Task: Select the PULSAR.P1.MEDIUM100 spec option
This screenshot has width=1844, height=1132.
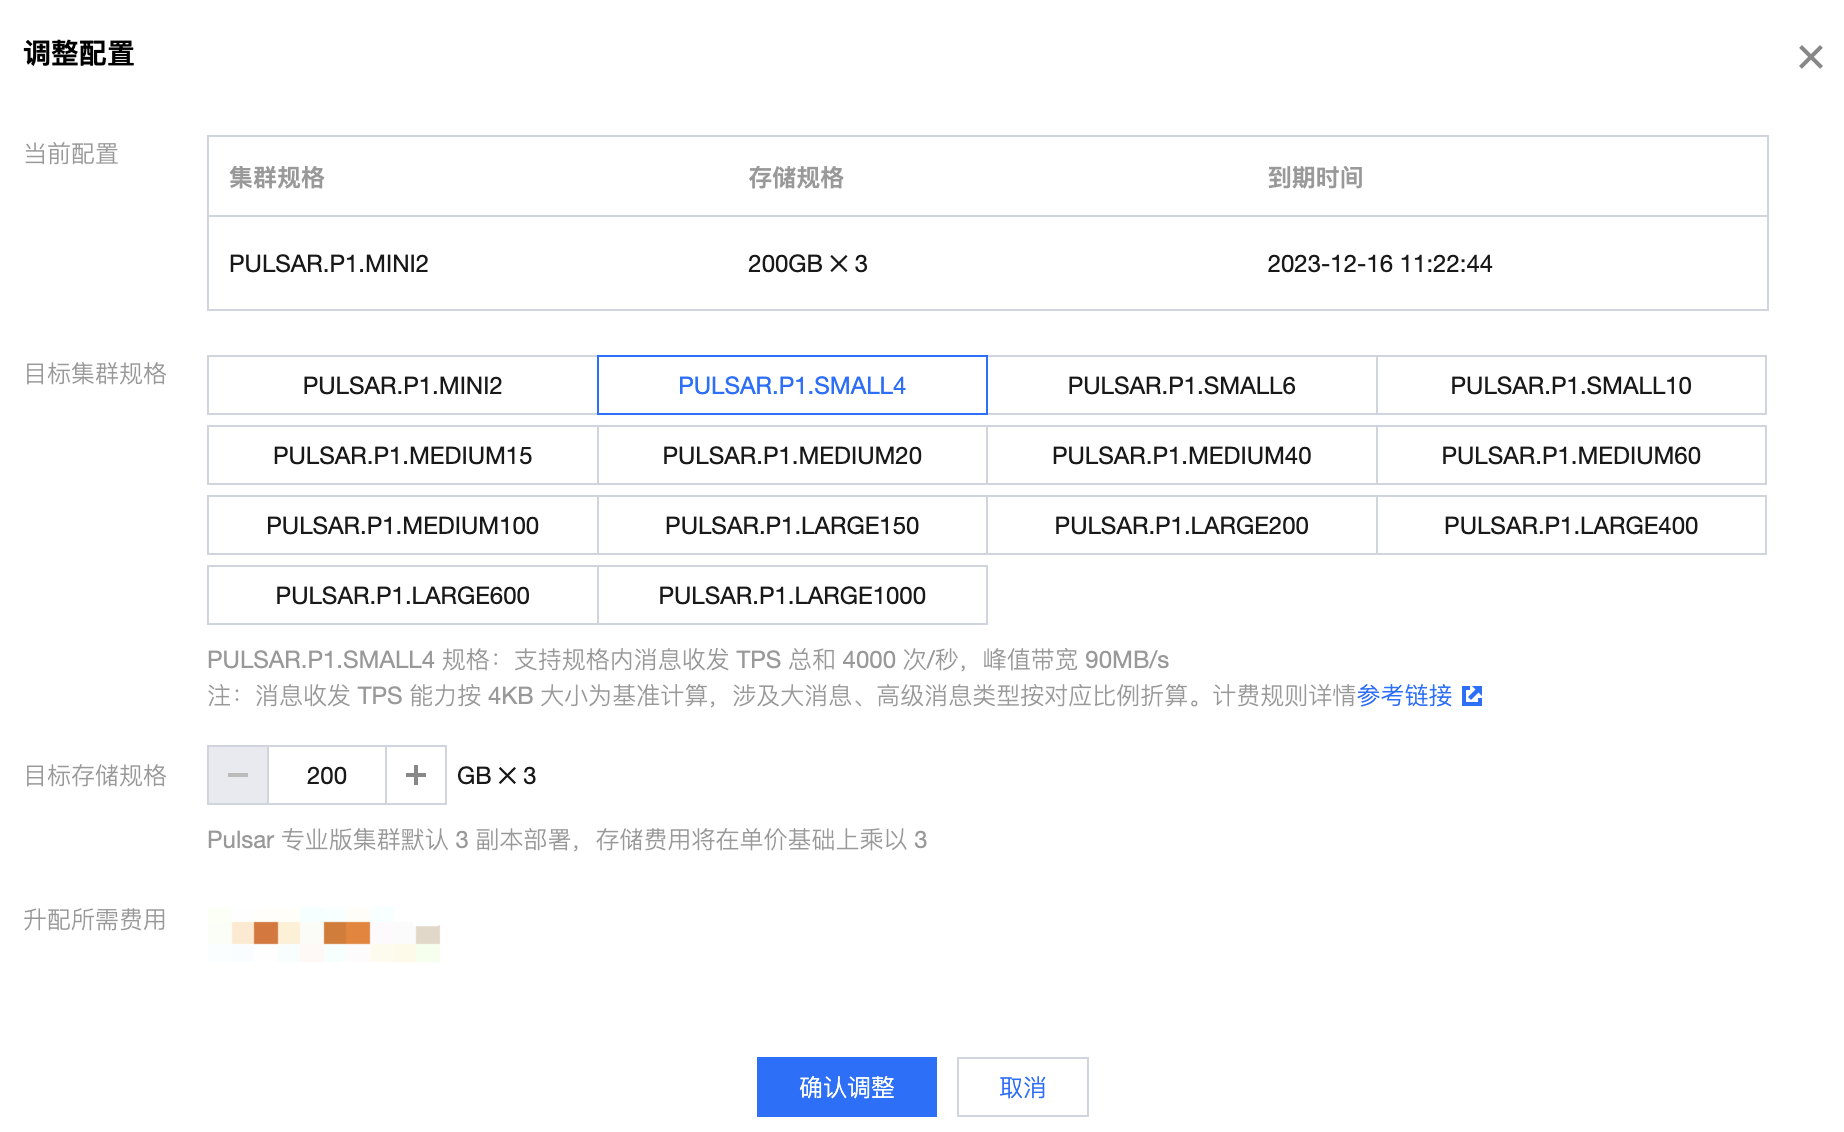Action: click(x=402, y=525)
